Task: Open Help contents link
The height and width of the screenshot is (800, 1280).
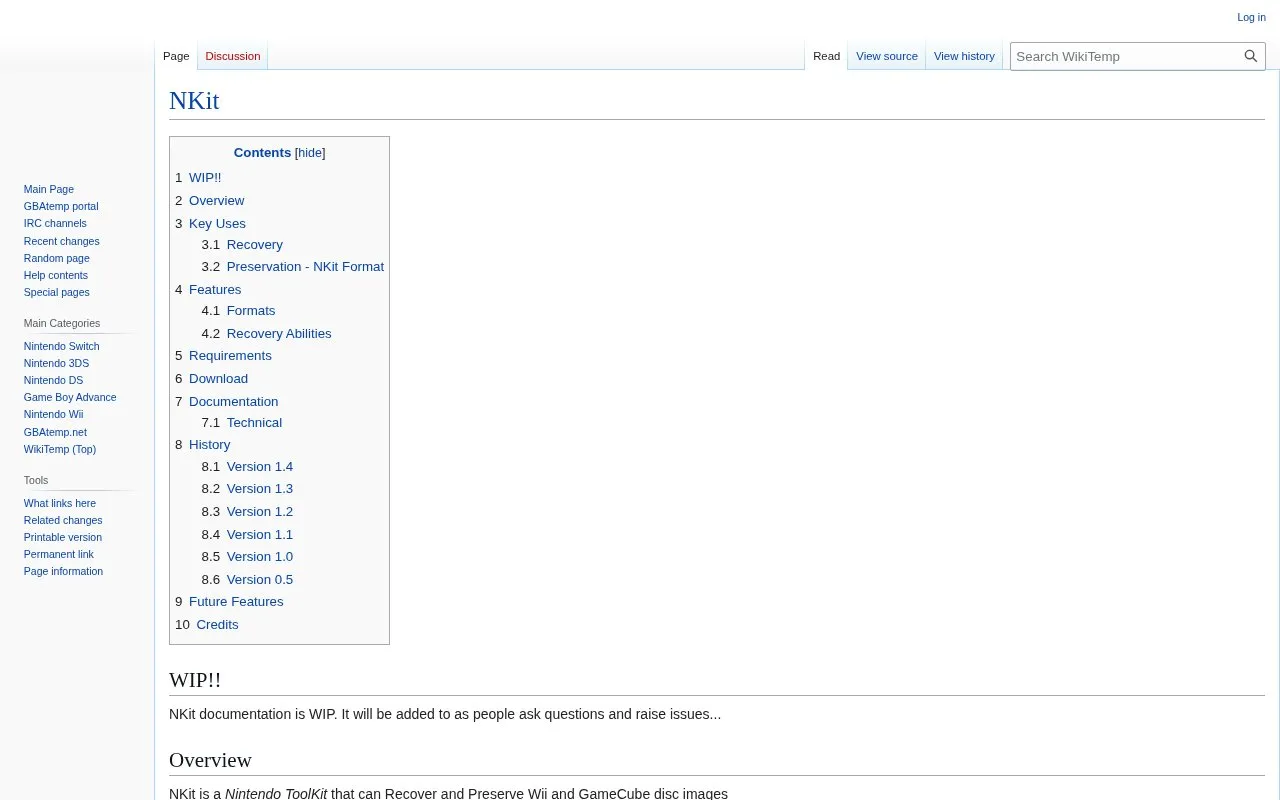Action: click(x=56, y=275)
